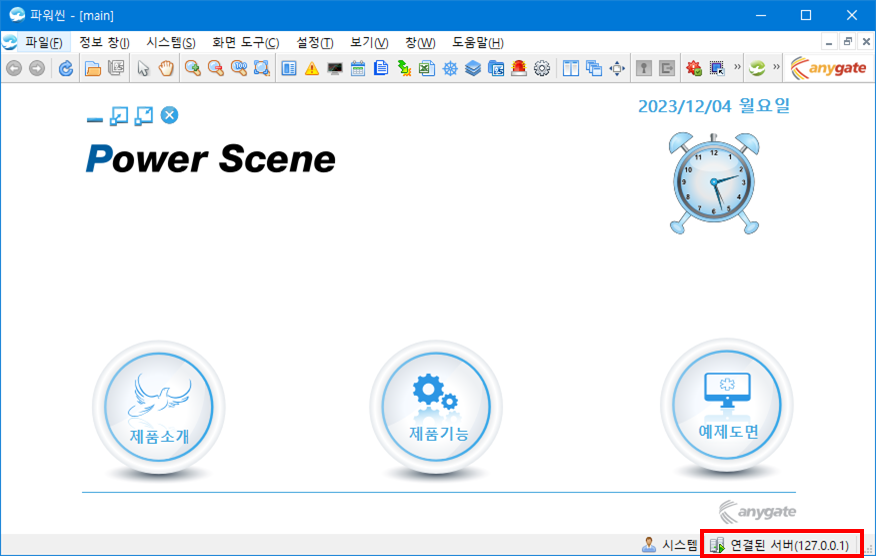876x558 pixels.
Task: Open the 창(W) menu
Action: coord(420,42)
